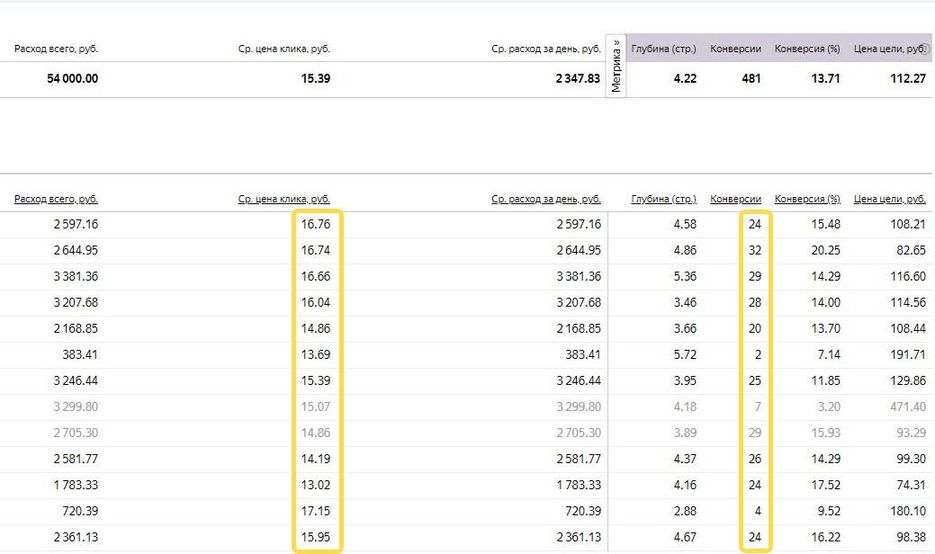The image size is (935, 554).
Task: Sort the table by Конверсия (%) header link
Action: [807, 199]
